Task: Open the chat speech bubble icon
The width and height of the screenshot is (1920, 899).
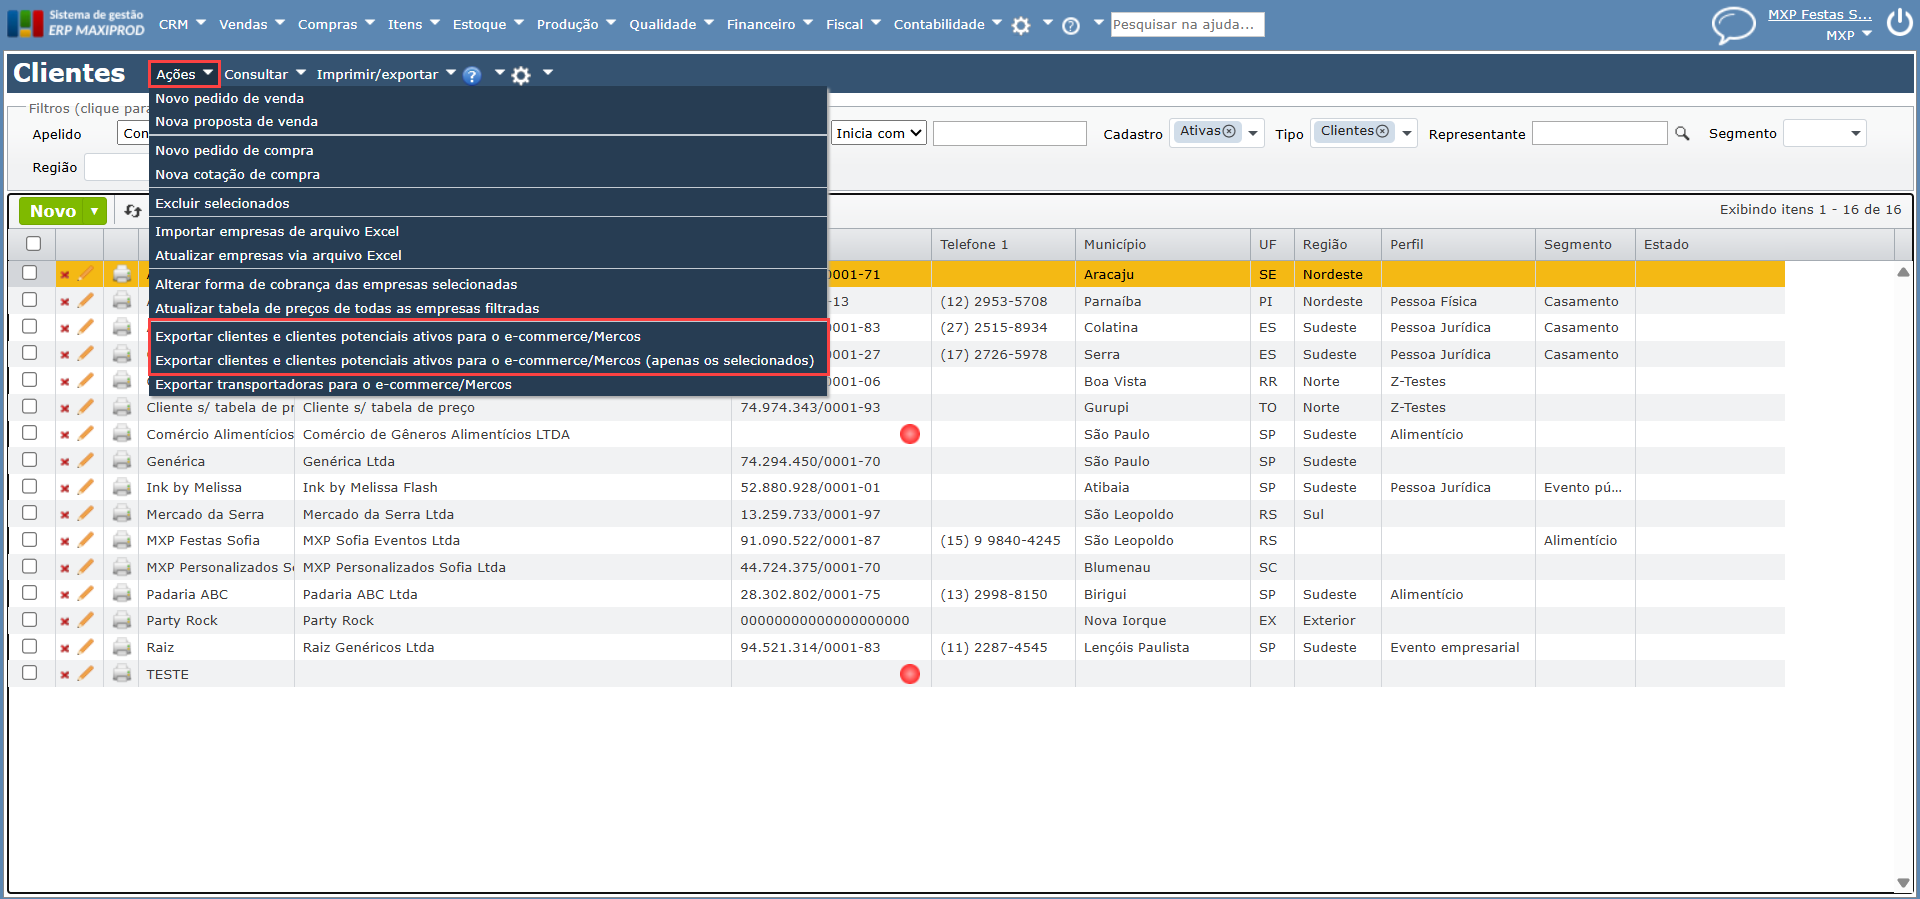Action: [x=1733, y=24]
